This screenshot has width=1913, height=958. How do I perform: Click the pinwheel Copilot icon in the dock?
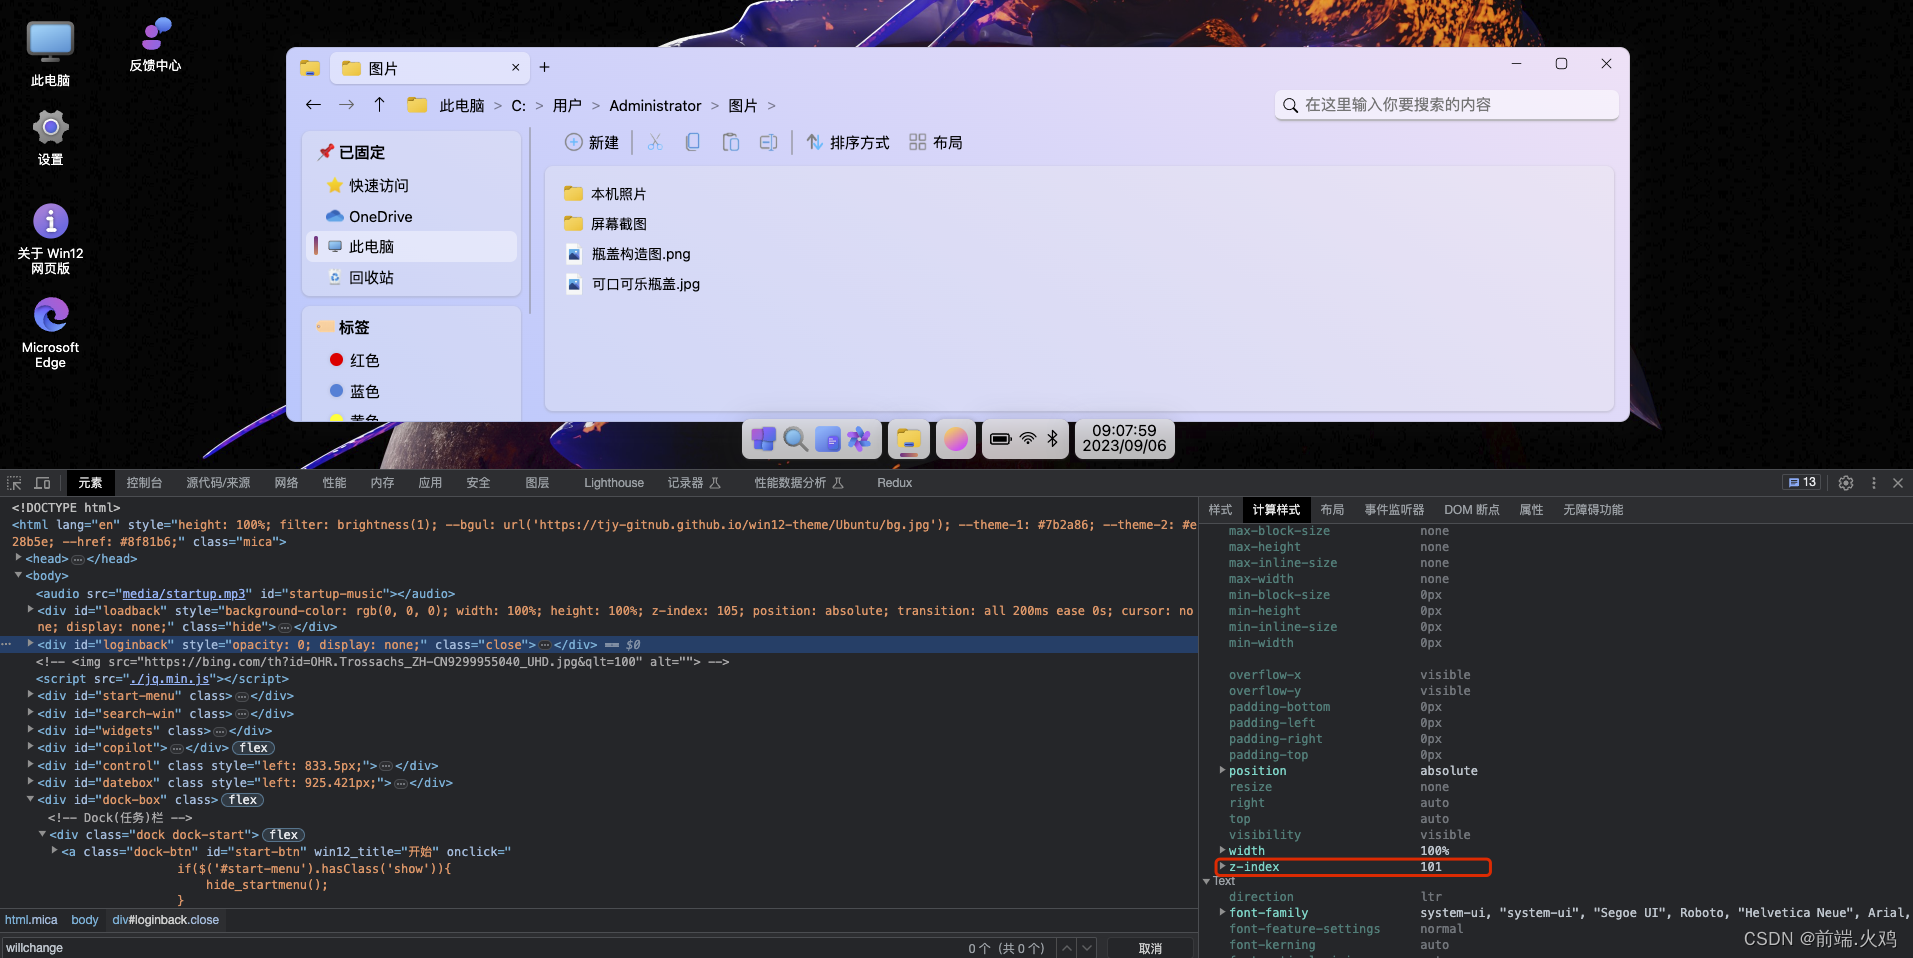coord(859,439)
